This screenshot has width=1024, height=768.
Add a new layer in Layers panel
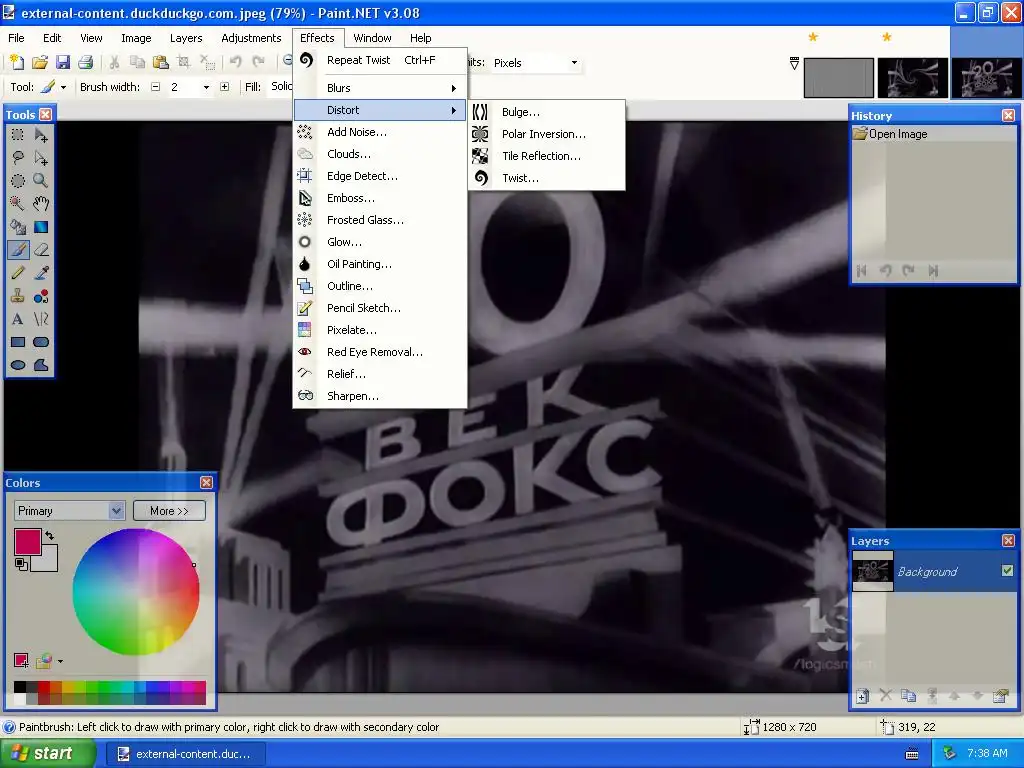(x=862, y=696)
